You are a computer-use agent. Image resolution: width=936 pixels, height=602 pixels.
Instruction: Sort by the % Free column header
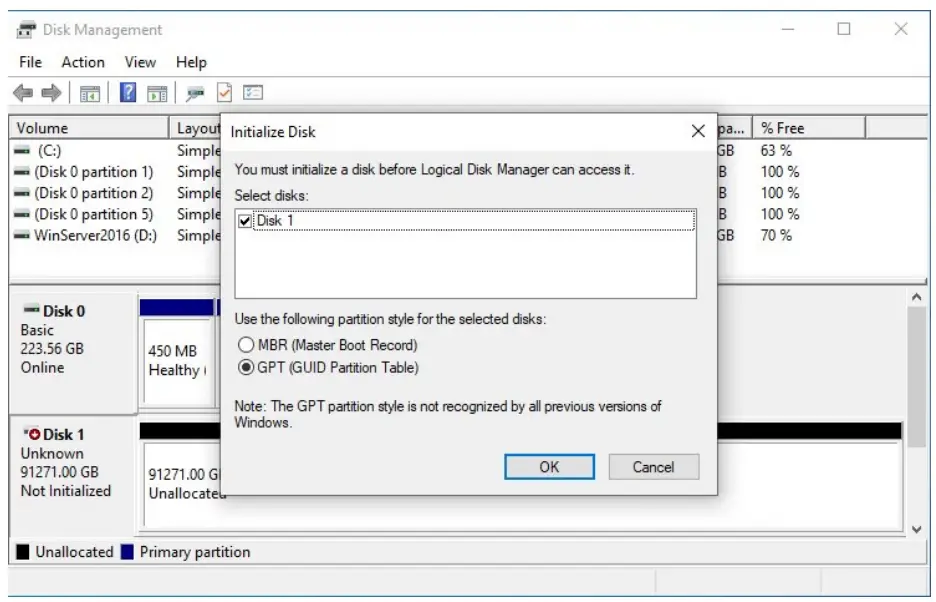808,128
